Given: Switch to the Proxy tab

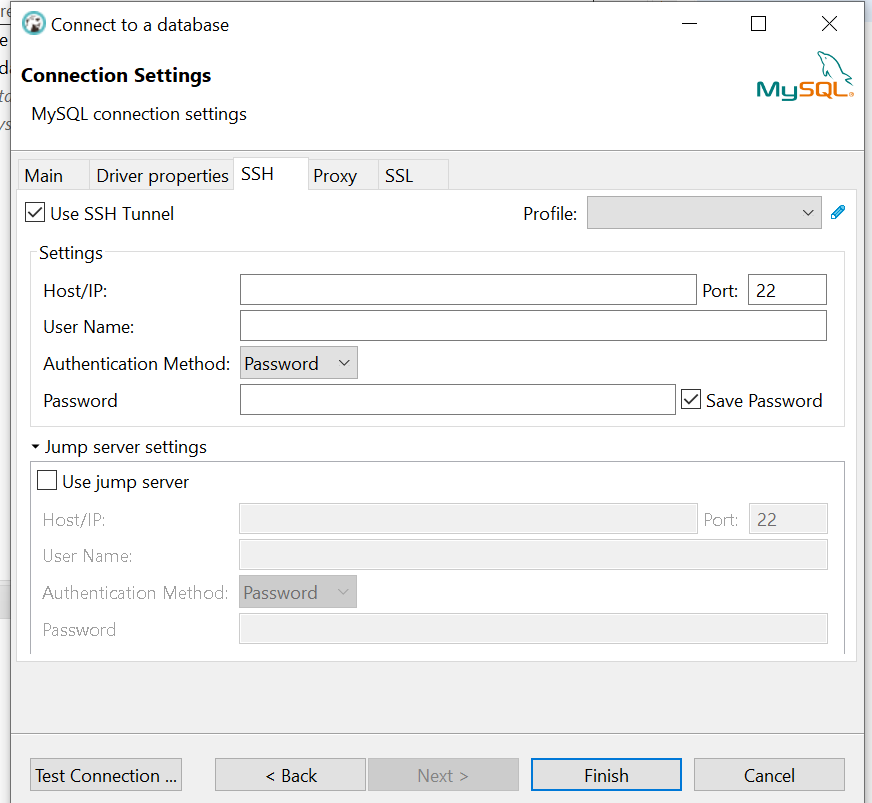Looking at the screenshot, I should coord(335,175).
